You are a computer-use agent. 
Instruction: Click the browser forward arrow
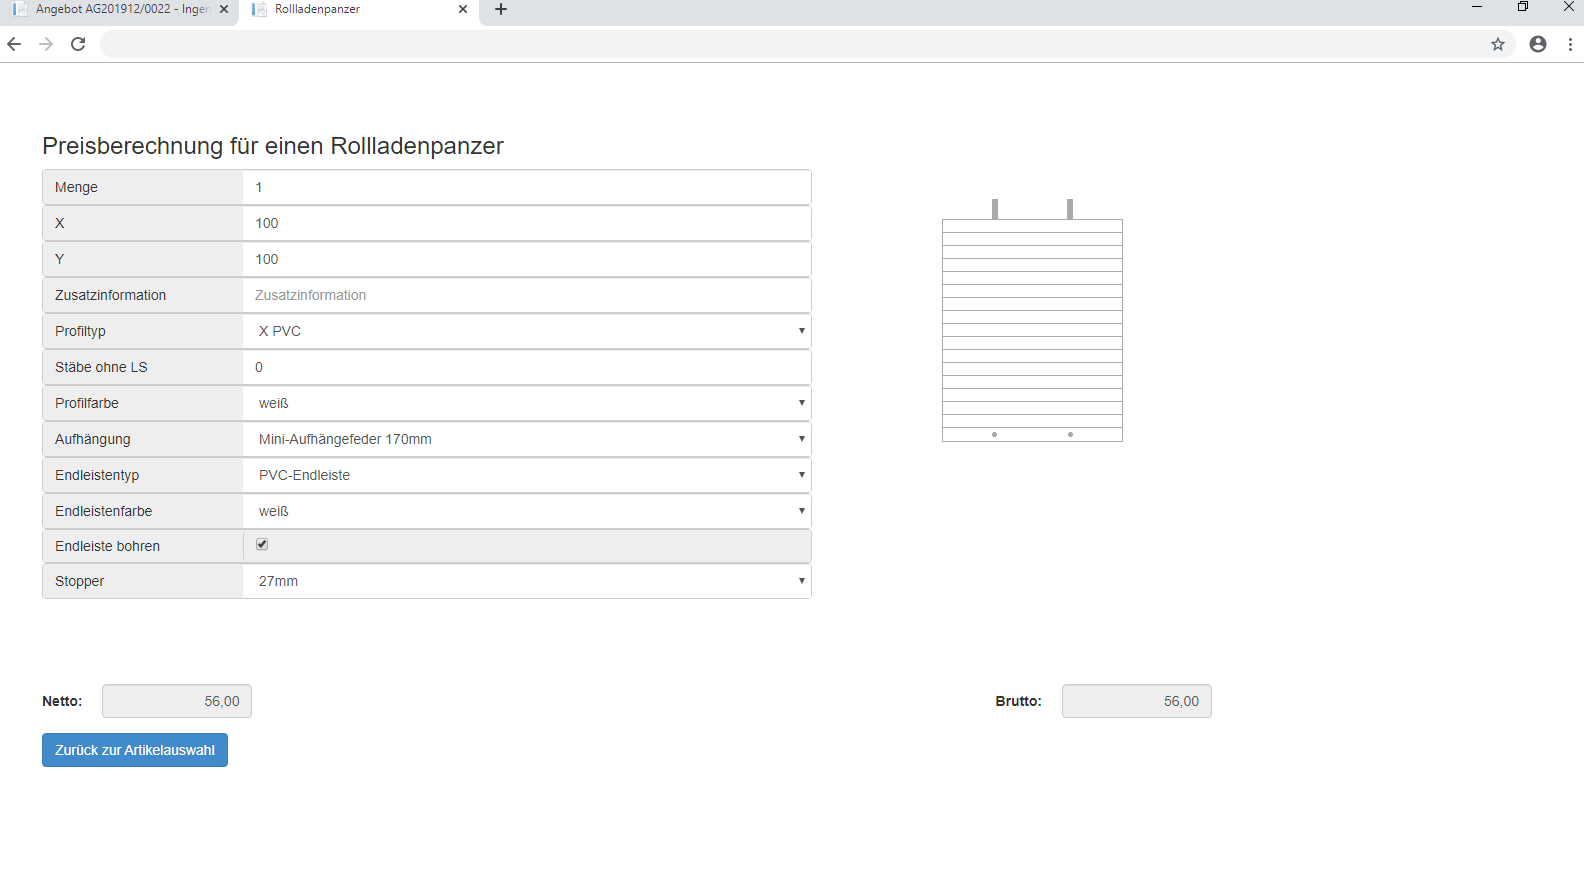46,44
